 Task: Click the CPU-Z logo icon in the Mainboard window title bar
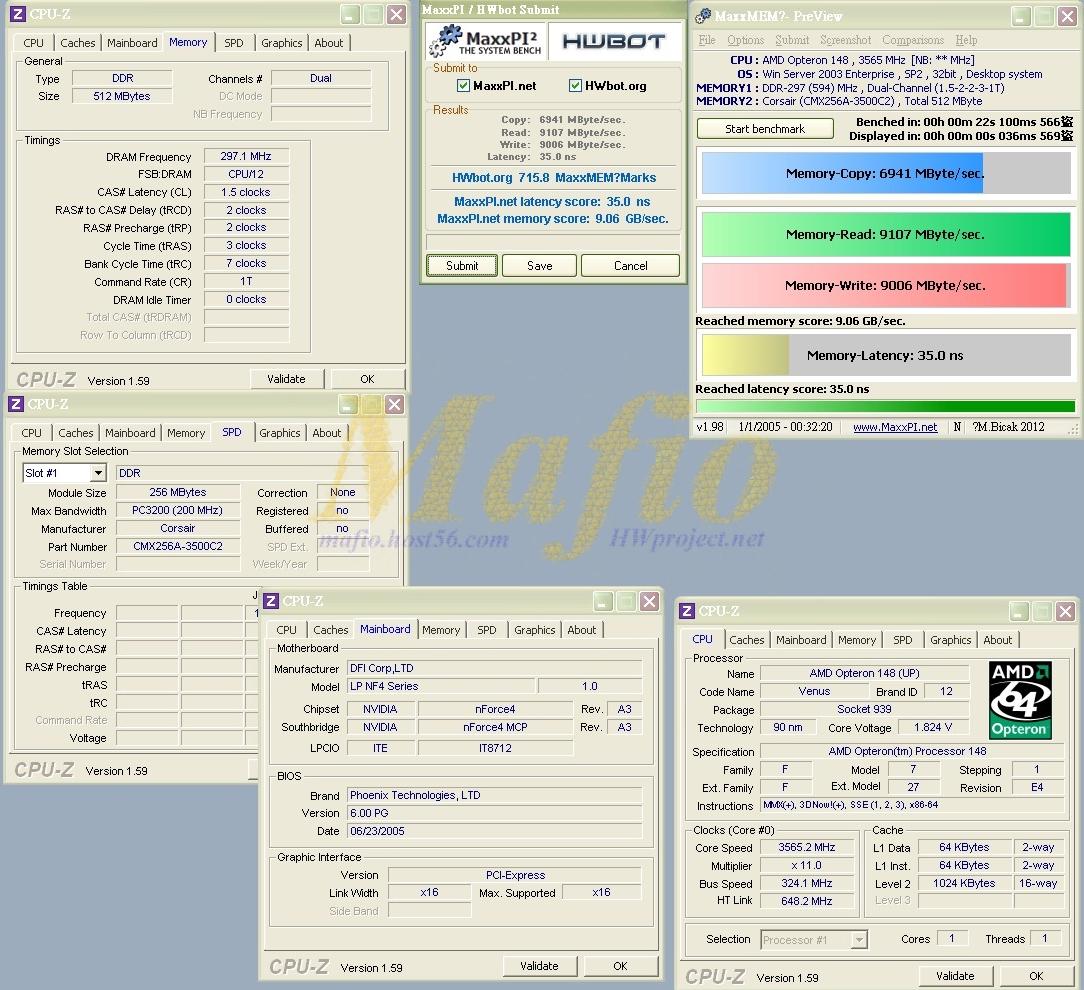tap(271, 601)
